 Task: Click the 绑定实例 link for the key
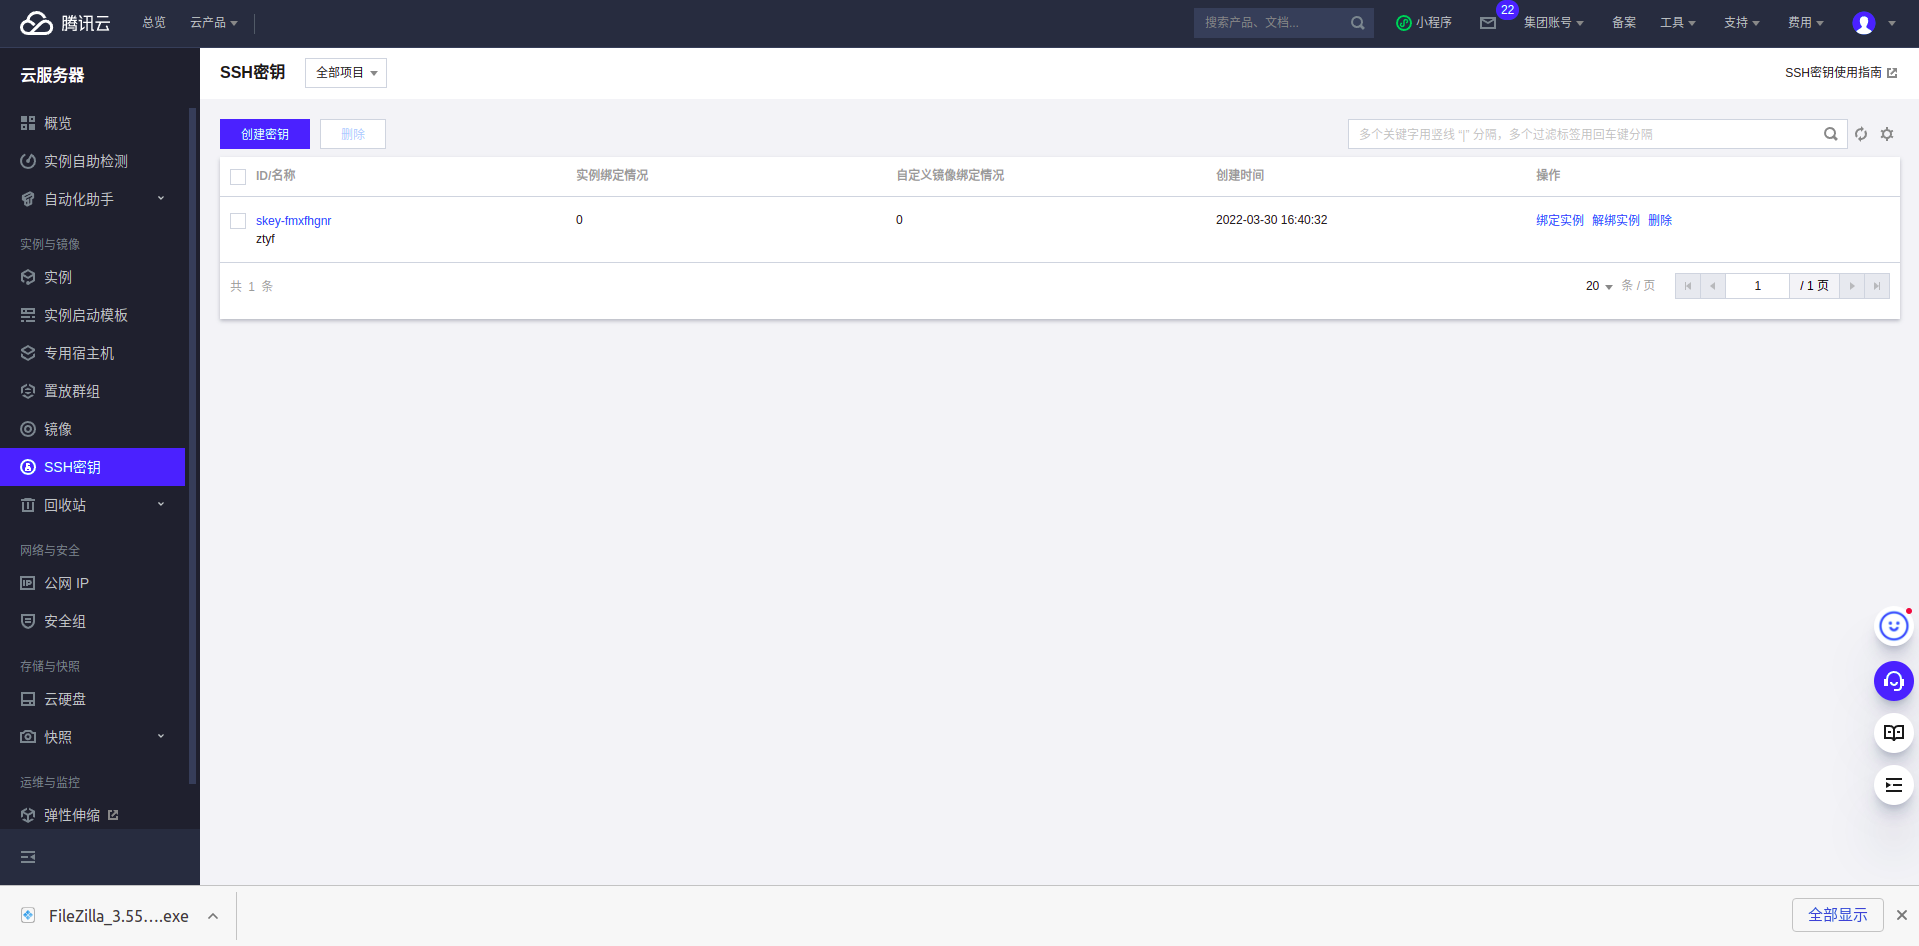click(1560, 220)
